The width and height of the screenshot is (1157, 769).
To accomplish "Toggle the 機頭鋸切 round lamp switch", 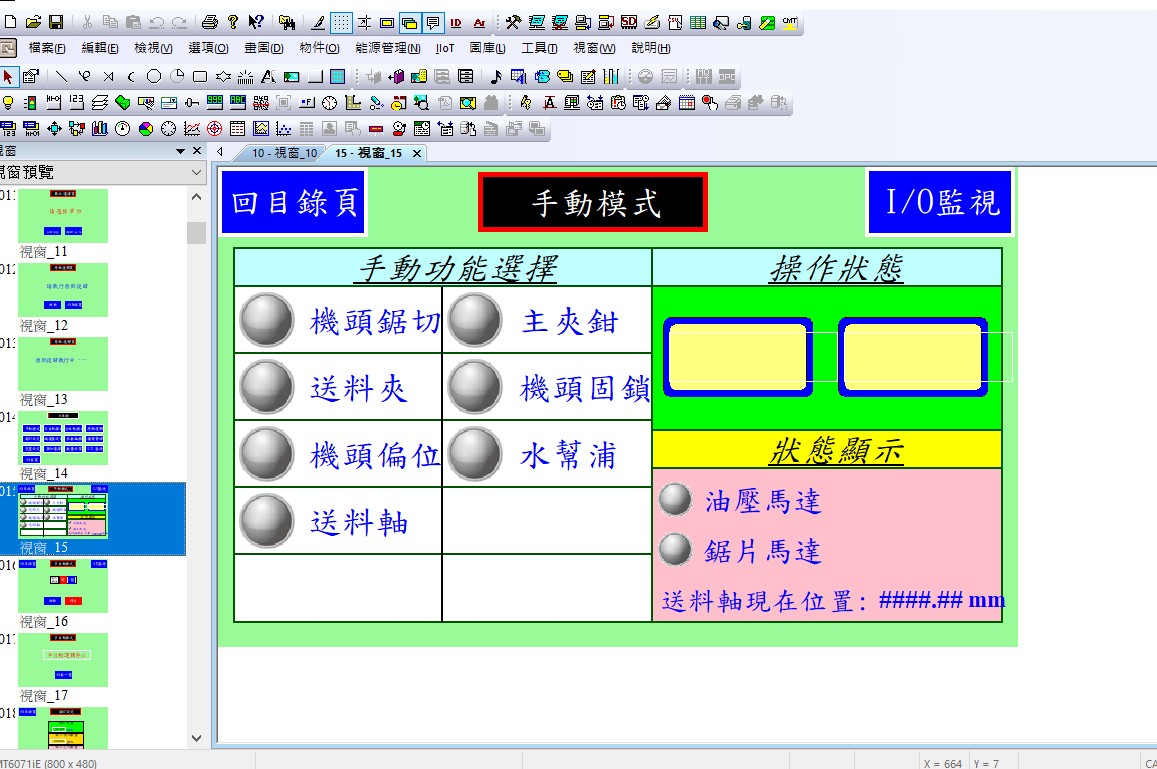I will 267,321.
